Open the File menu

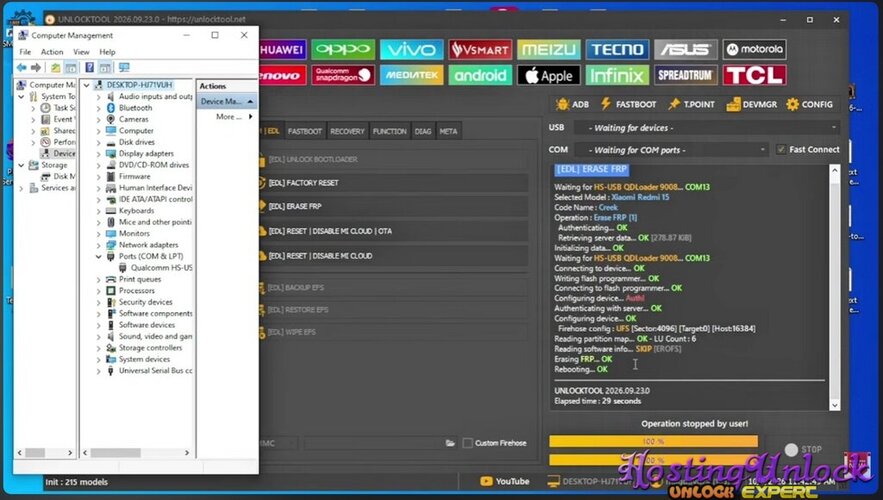[x=25, y=52]
